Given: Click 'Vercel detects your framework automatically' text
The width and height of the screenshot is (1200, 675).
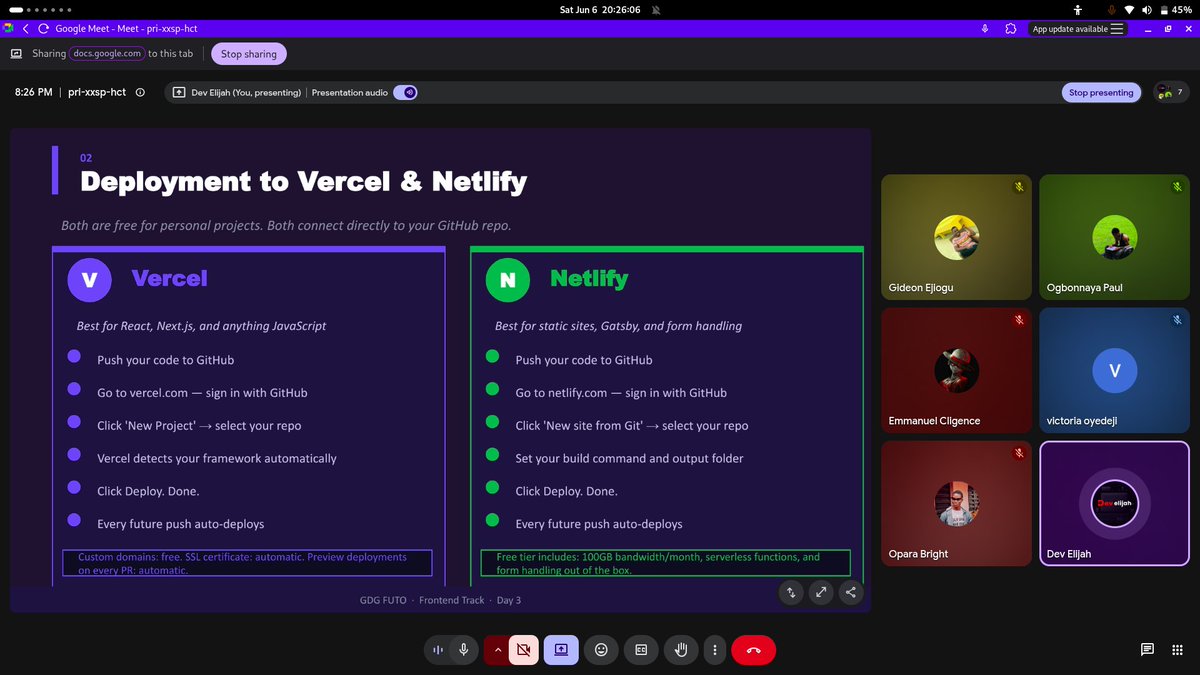Looking at the screenshot, I should coord(217,458).
